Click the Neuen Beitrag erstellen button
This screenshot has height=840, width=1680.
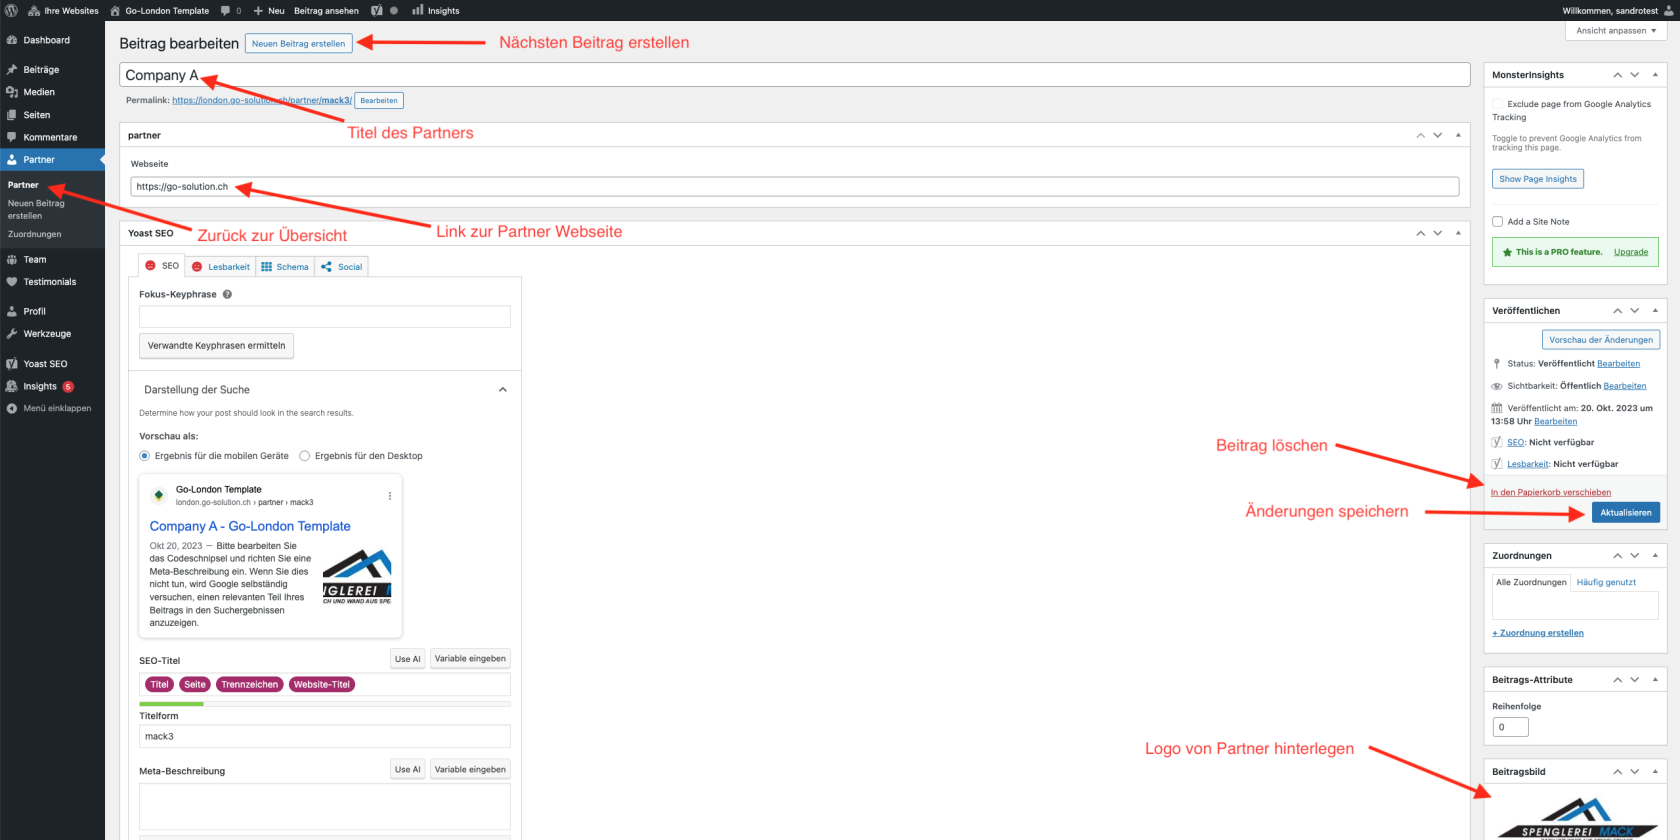298,44
